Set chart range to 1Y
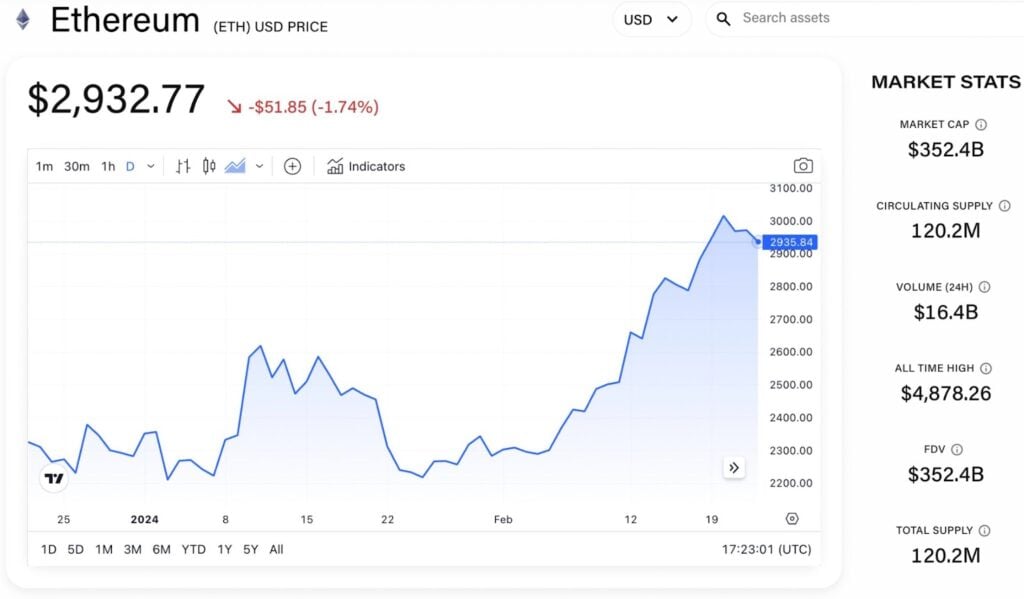The width and height of the screenshot is (1024, 599). click(225, 549)
